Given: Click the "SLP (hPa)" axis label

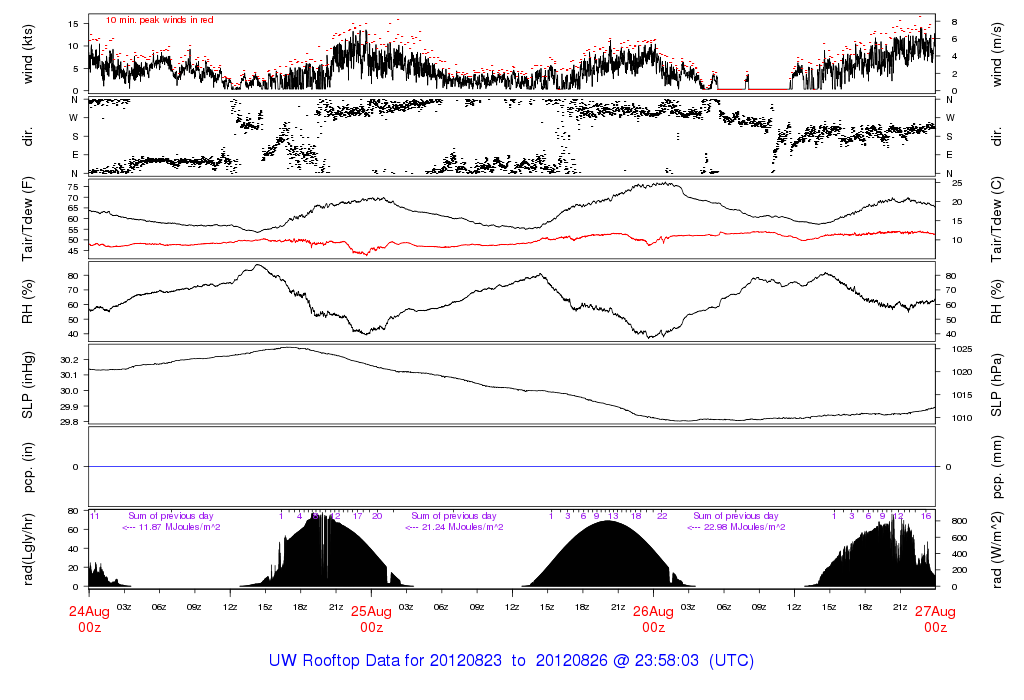Looking at the screenshot, I should click(998, 385).
